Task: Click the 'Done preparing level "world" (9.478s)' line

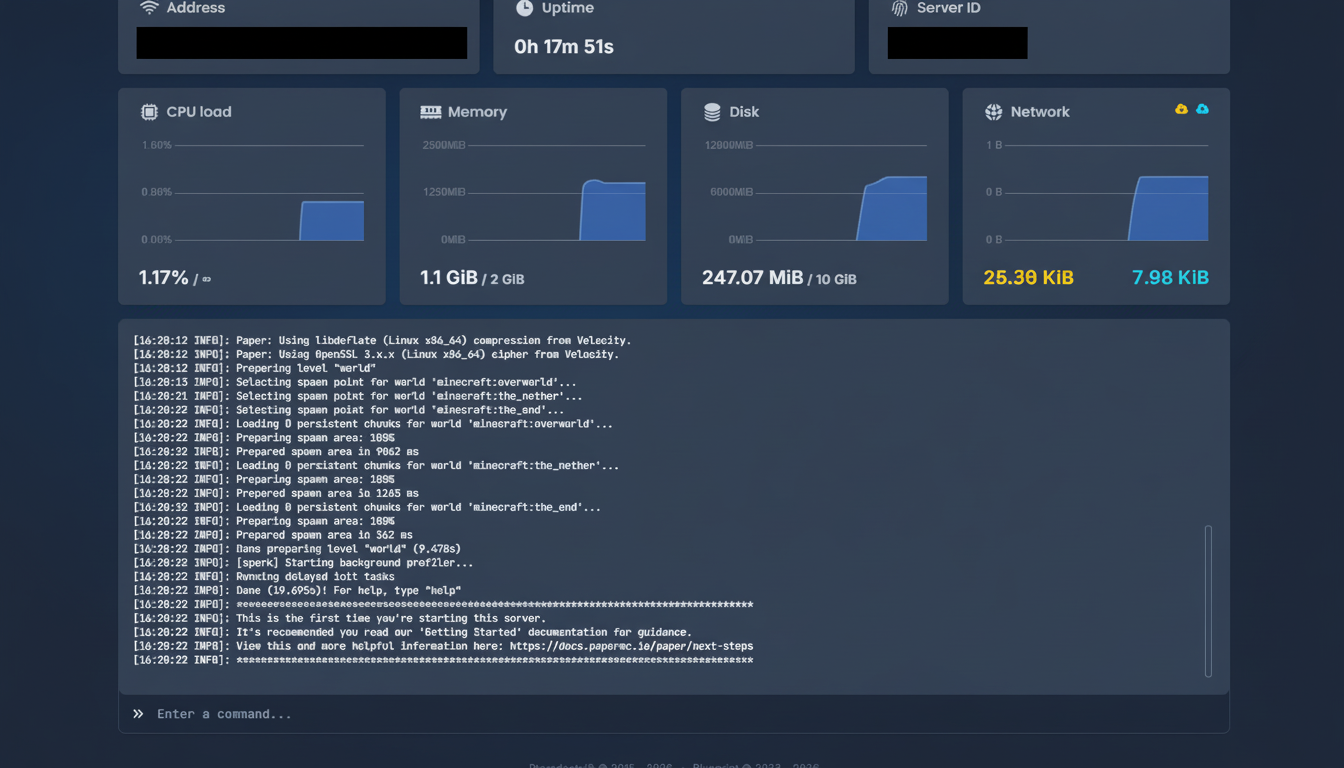Action: 297,550
